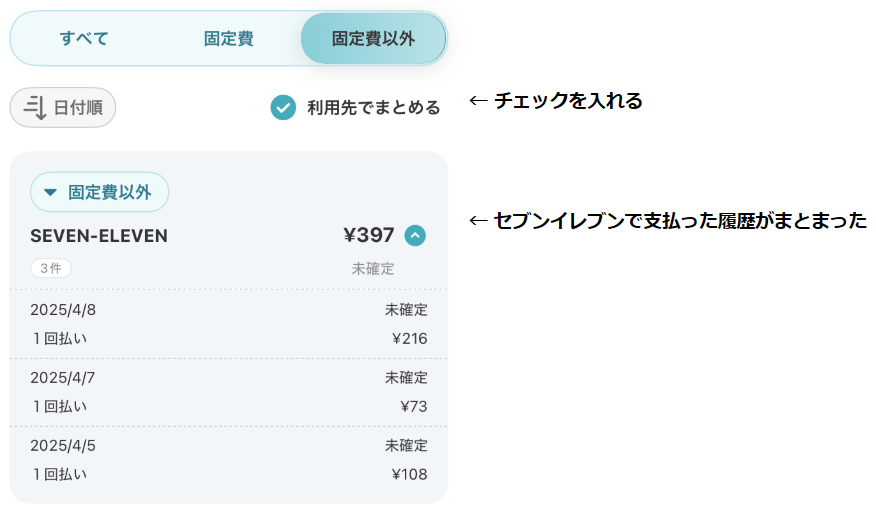The height and width of the screenshot is (512, 876).
Task: Select the 固定費以外 tab
Action: [373, 39]
